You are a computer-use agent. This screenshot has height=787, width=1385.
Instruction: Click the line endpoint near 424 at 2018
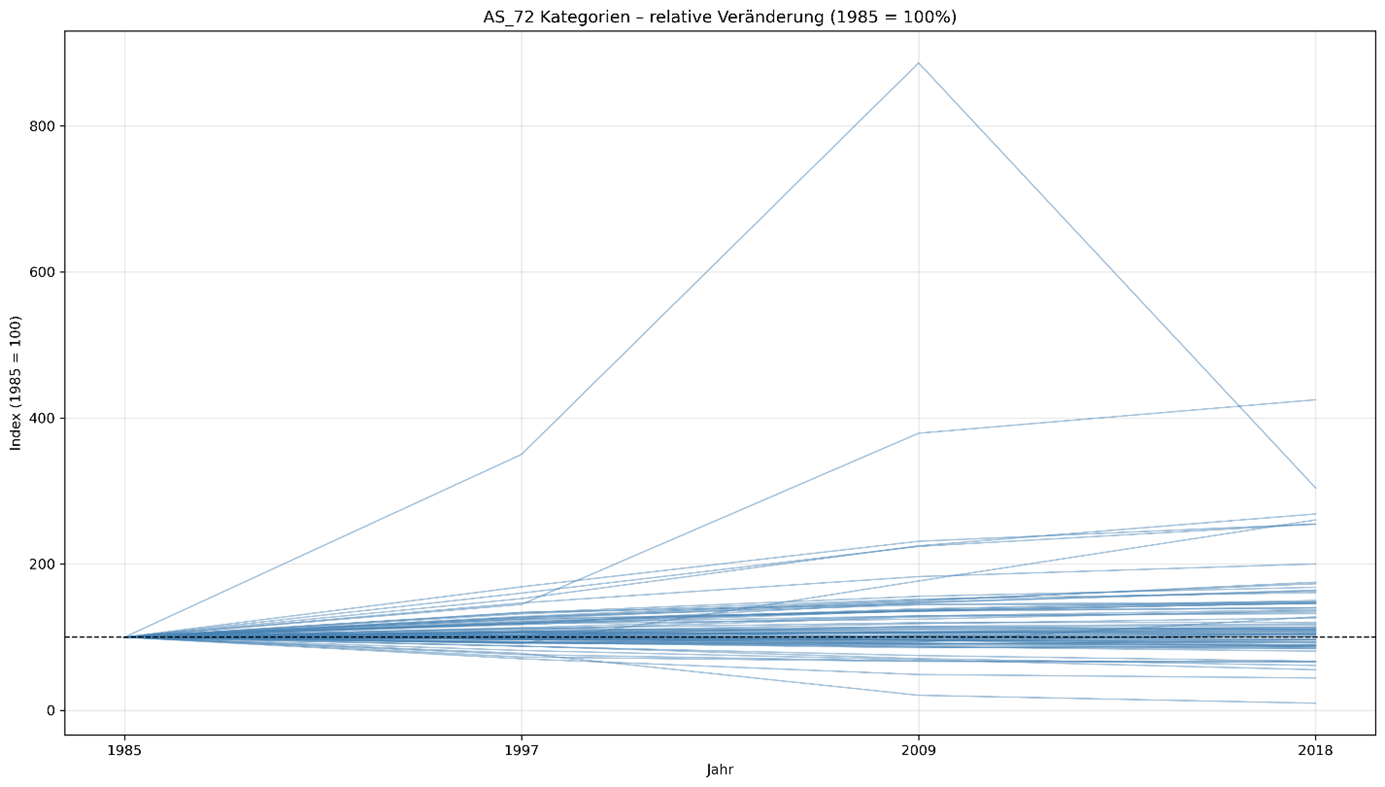point(1315,400)
